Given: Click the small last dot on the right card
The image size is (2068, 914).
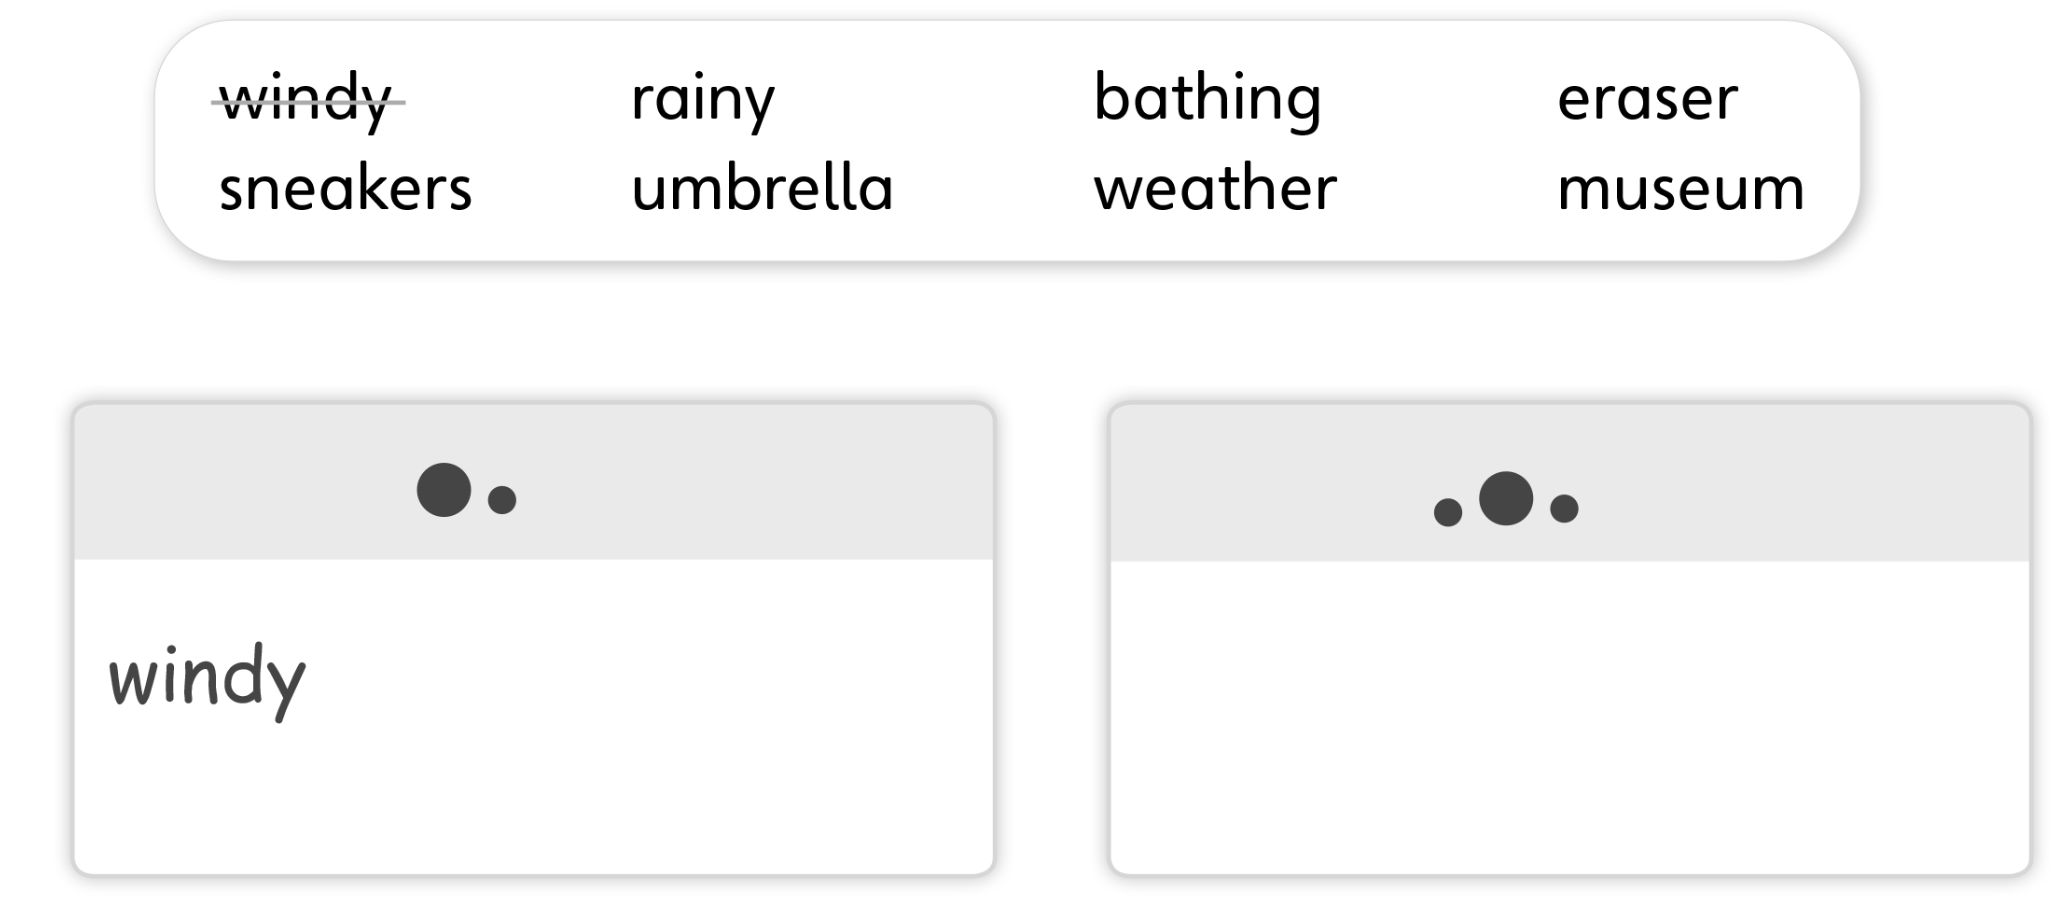Looking at the screenshot, I should tap(1563, 510).
